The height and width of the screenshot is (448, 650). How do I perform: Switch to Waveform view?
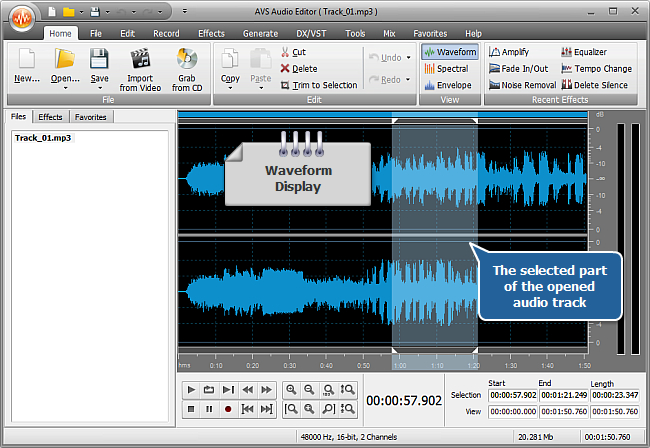pyautogui.click(x=450, y=52)
